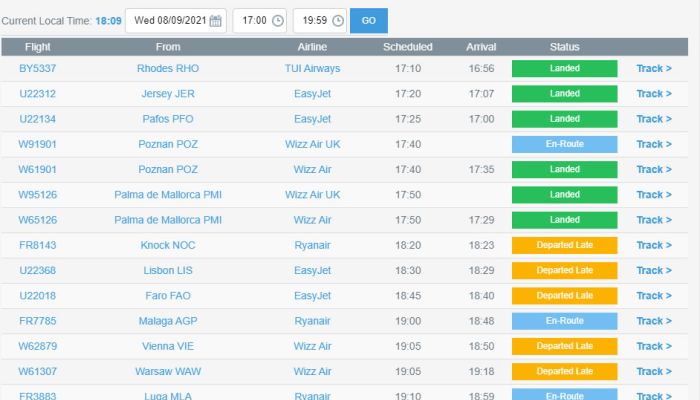
Task: Select Warsaw WAW origin link
Action: pos(167,371)
